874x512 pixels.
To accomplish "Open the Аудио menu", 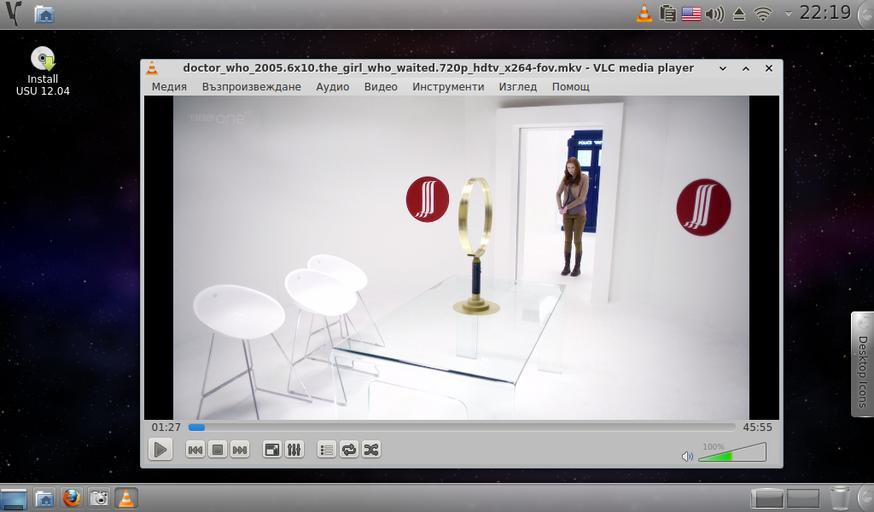I will (x=332, y=87).
